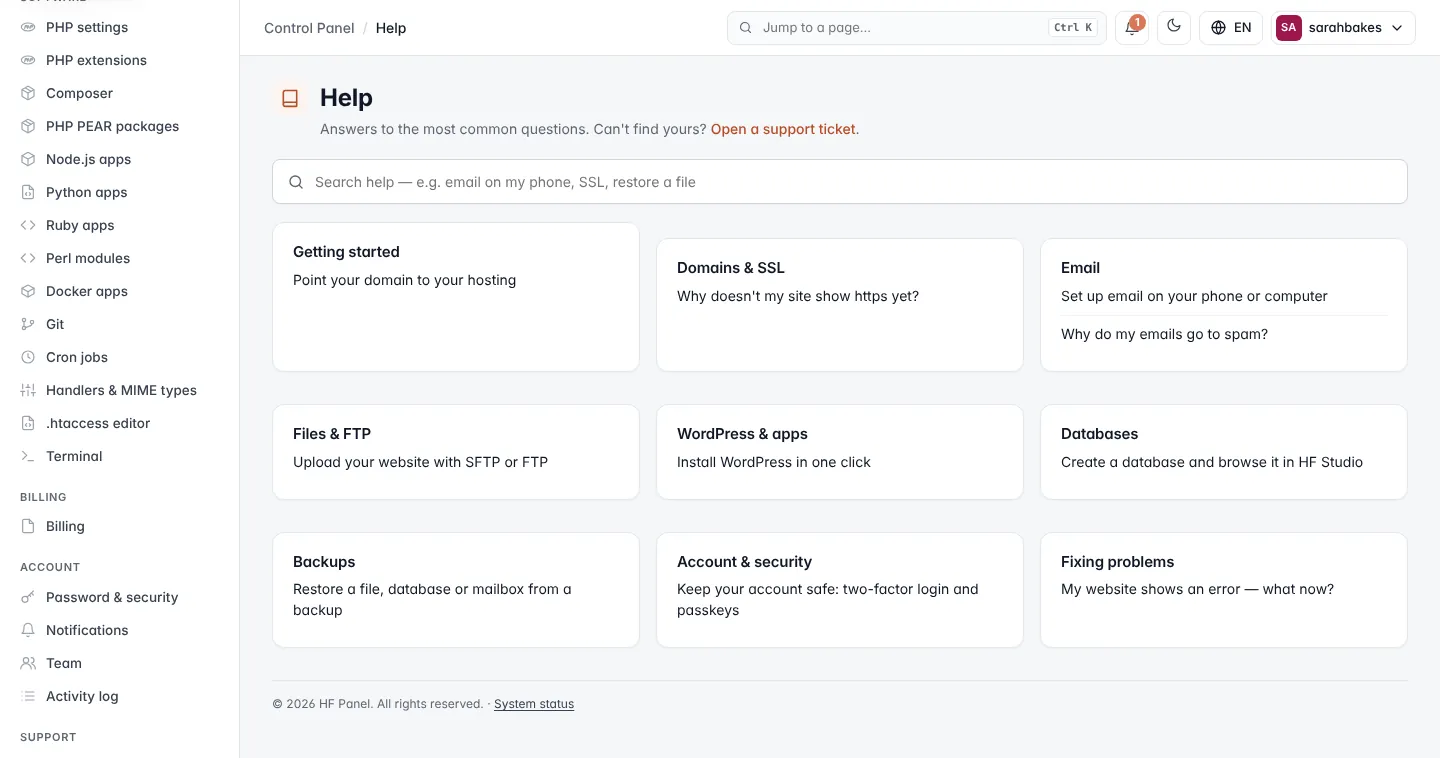Click the Handlers & MIME types sliders icon
Screen dimensions: 1440x758
click(28, 390)
